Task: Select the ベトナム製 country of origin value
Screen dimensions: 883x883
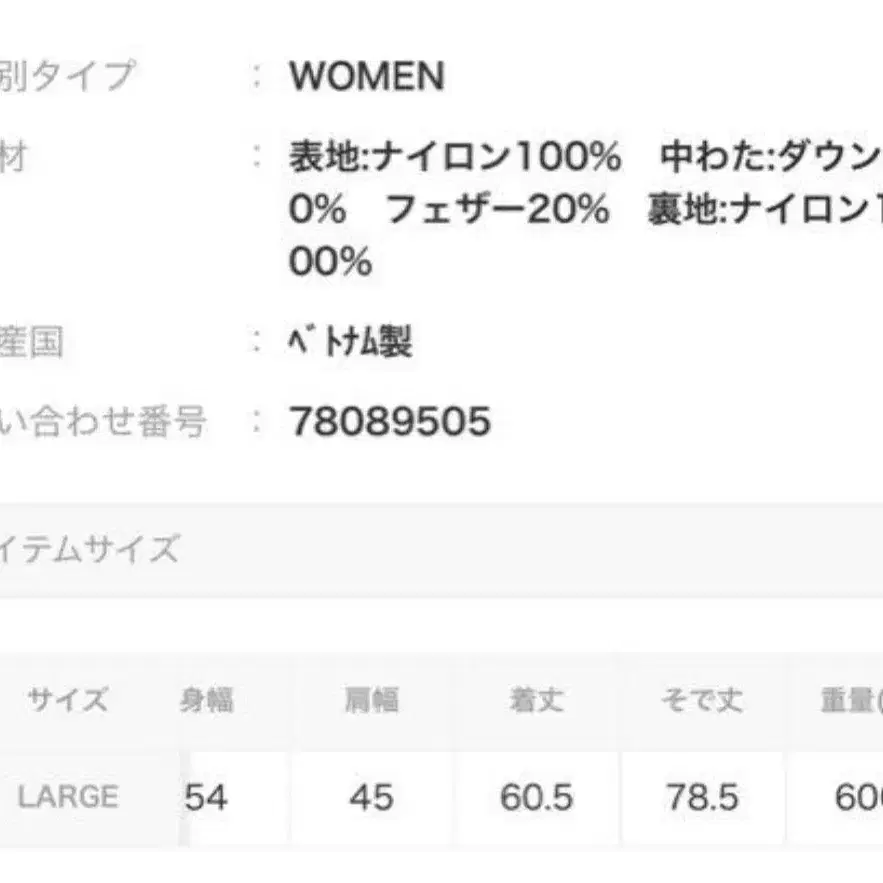Action: (x=350, y=343)
